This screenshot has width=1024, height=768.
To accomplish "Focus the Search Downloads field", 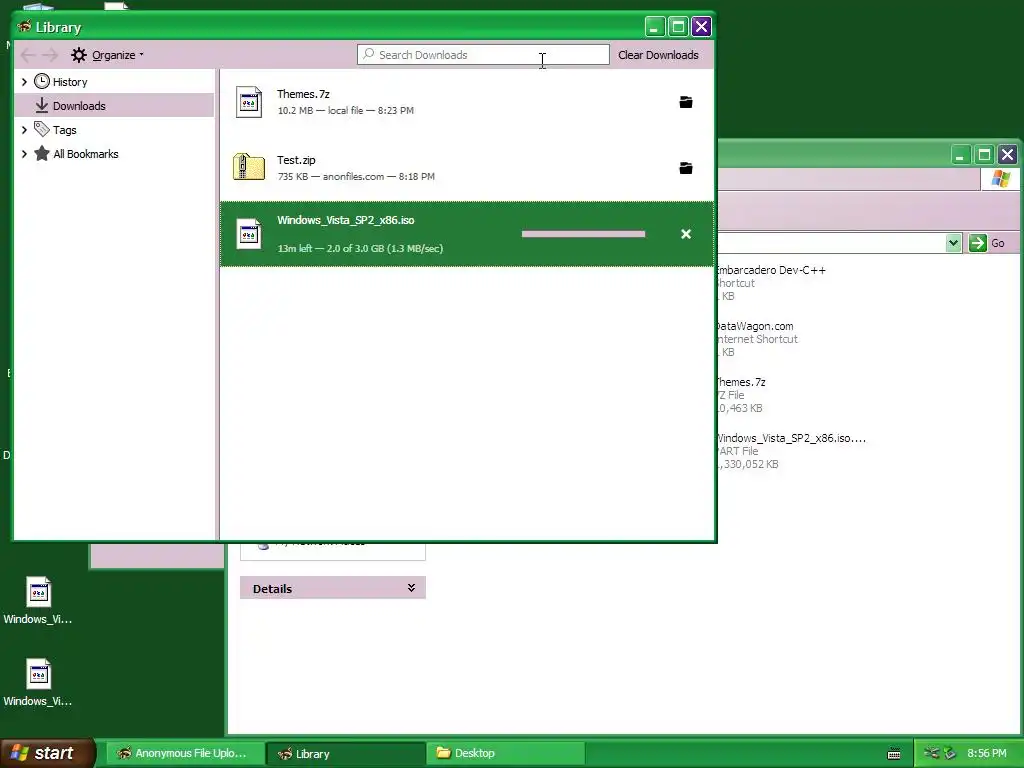I will pos(483,55).
